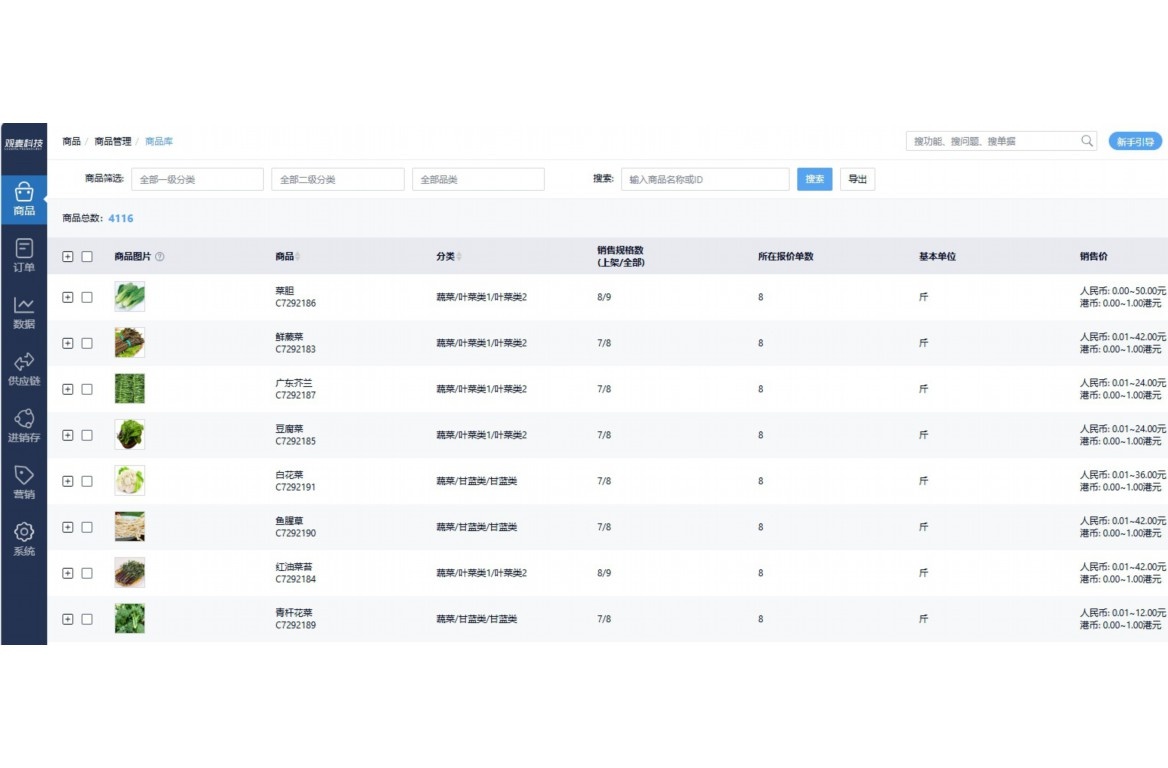Click the blue 搜索 button
This screenshot has height=768, width=1168.
tap(814, 179)
